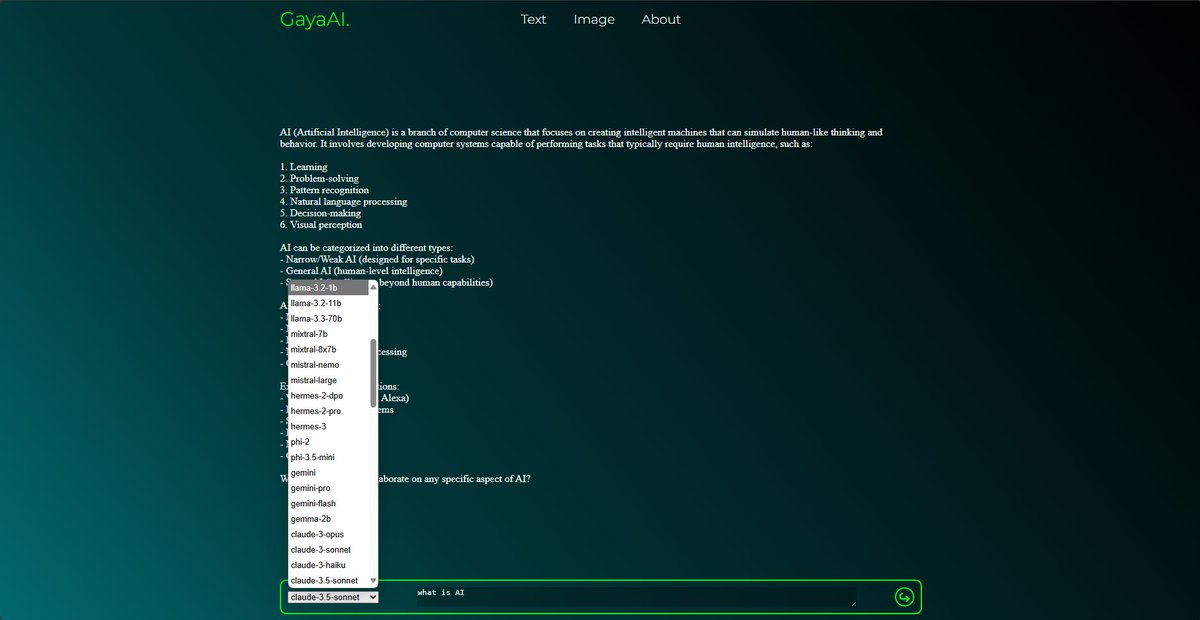
Task: Select llama-3.3-70b from the model list
Action: tap(328, 318)
